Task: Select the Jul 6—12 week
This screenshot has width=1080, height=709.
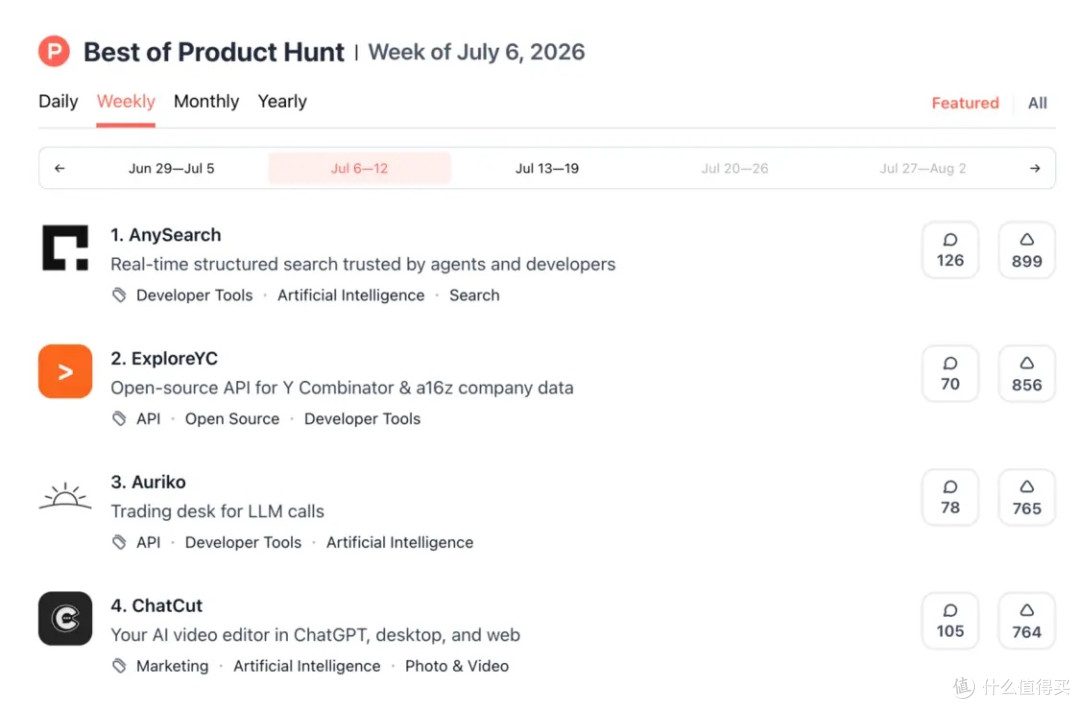Action: [x=360, y=168]
